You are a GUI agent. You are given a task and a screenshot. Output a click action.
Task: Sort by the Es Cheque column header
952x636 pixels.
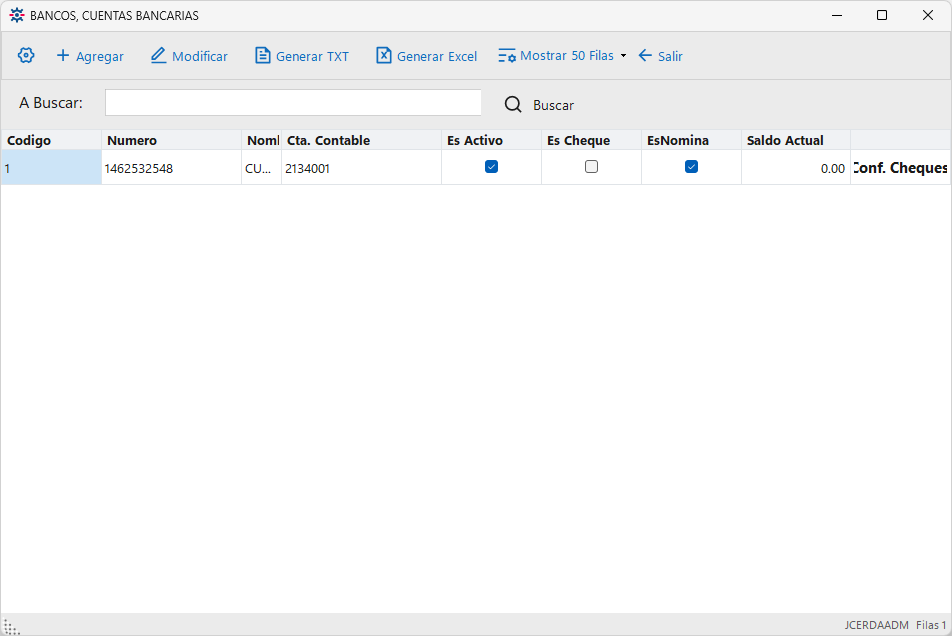click(x=591, y=140)
